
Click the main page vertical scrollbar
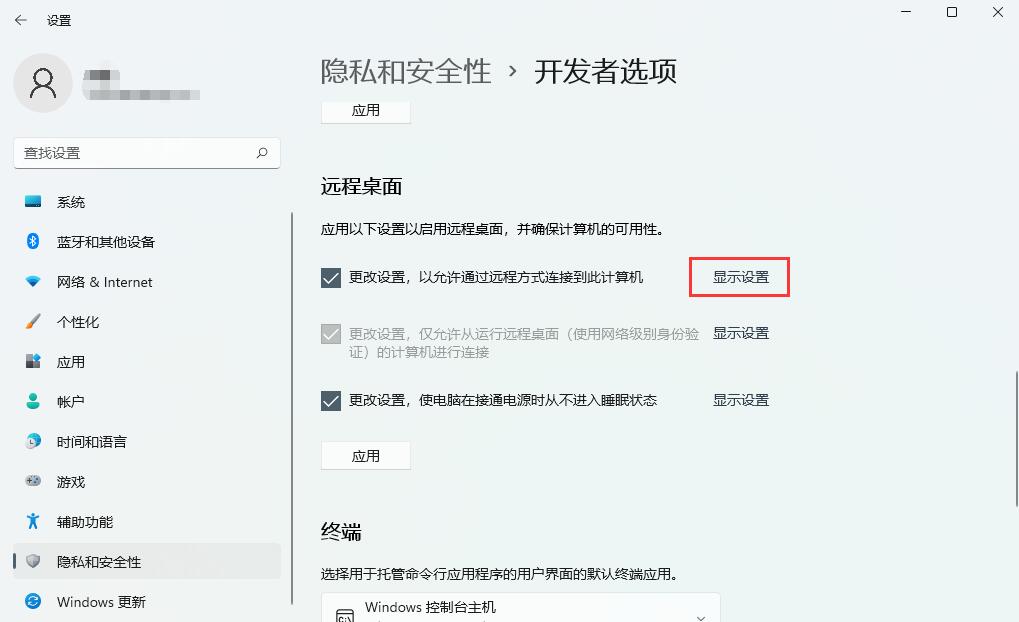[x=1016, y=439]
